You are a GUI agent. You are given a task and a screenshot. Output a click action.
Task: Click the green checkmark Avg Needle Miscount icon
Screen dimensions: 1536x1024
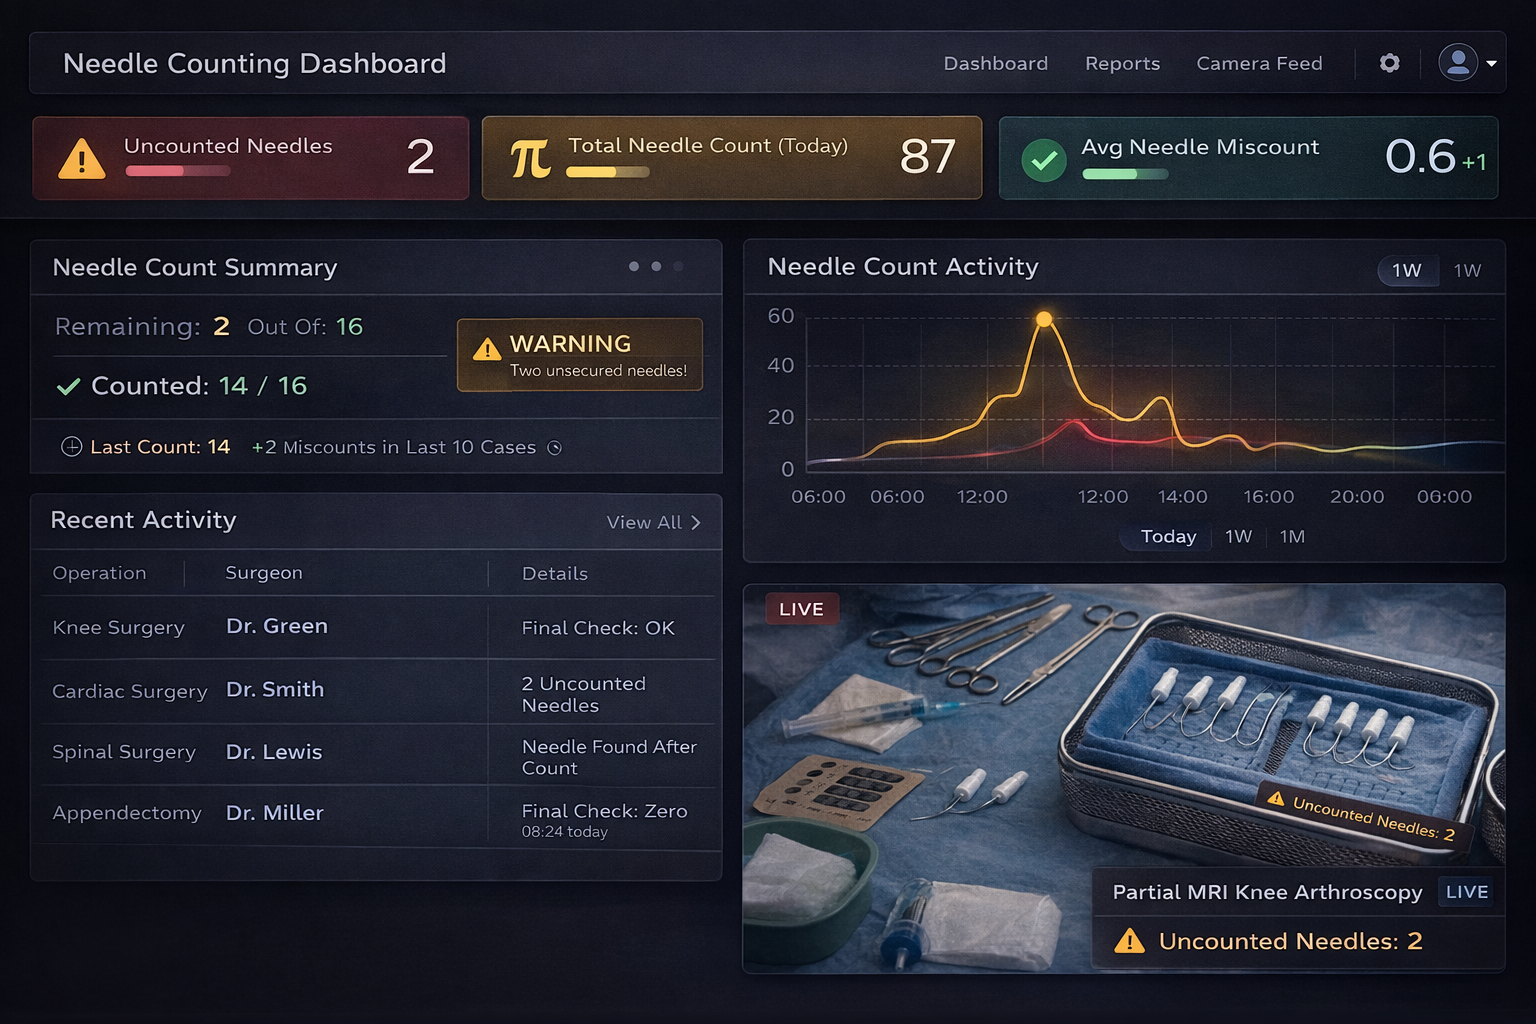click(x=1043, y=158)
